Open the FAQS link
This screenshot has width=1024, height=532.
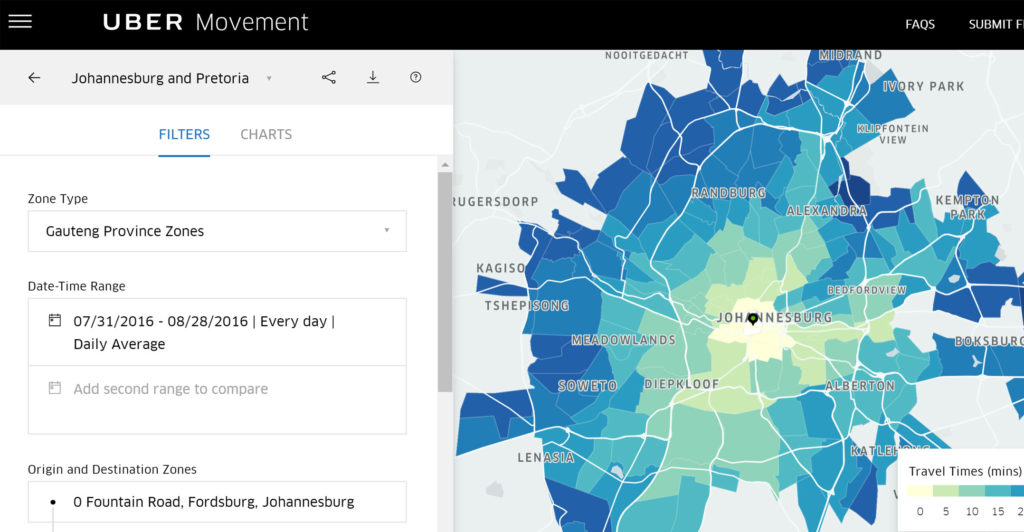click(921, 24)
